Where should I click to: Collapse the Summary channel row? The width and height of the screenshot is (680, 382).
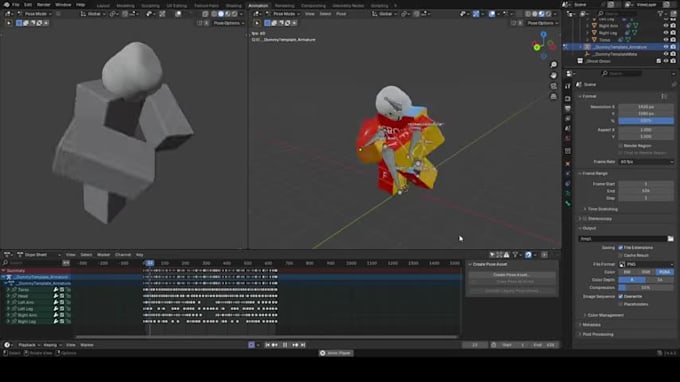tap(3, 271)
